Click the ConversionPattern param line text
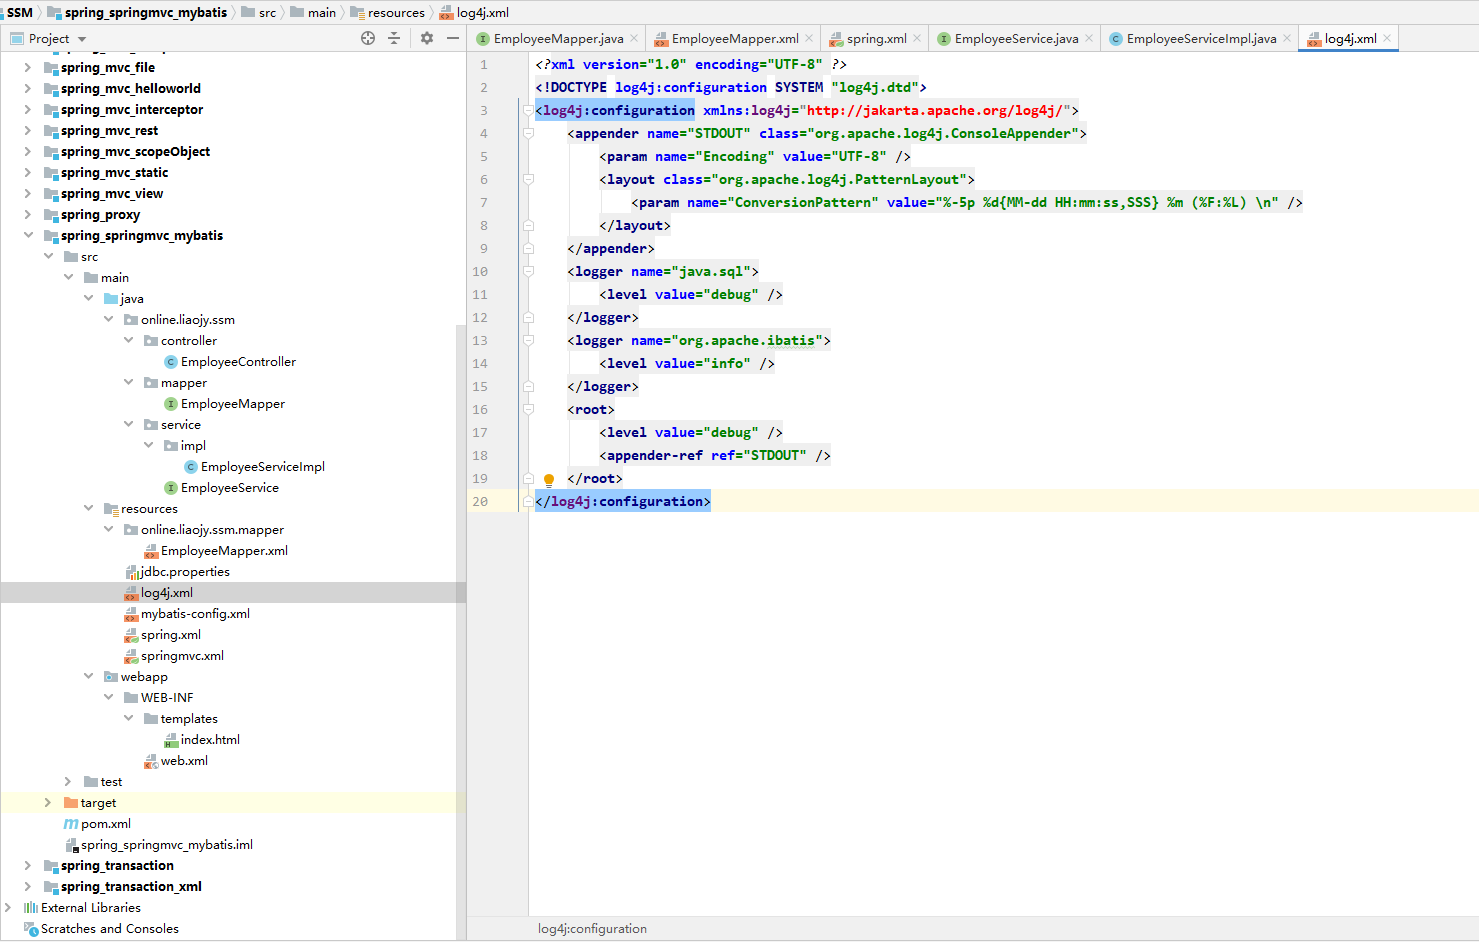The width and height of the screenshot is (1479, 942). coord(967,203)
